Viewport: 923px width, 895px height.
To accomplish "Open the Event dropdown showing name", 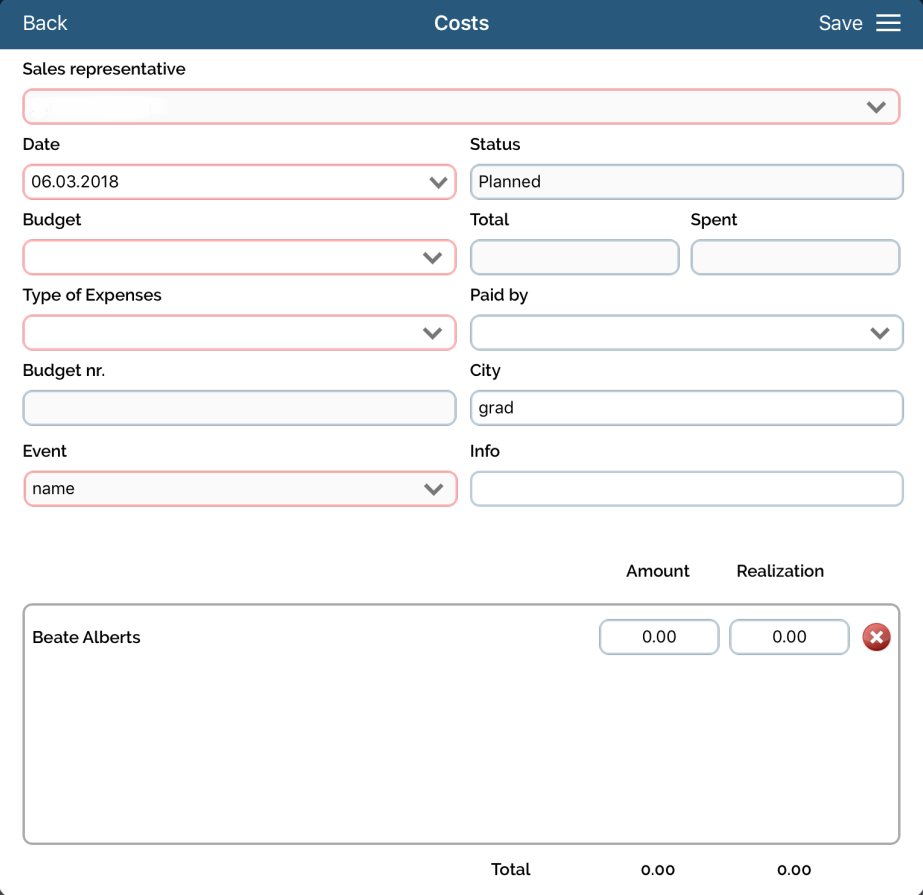I will pyautogui.click(x=240, y=489).
